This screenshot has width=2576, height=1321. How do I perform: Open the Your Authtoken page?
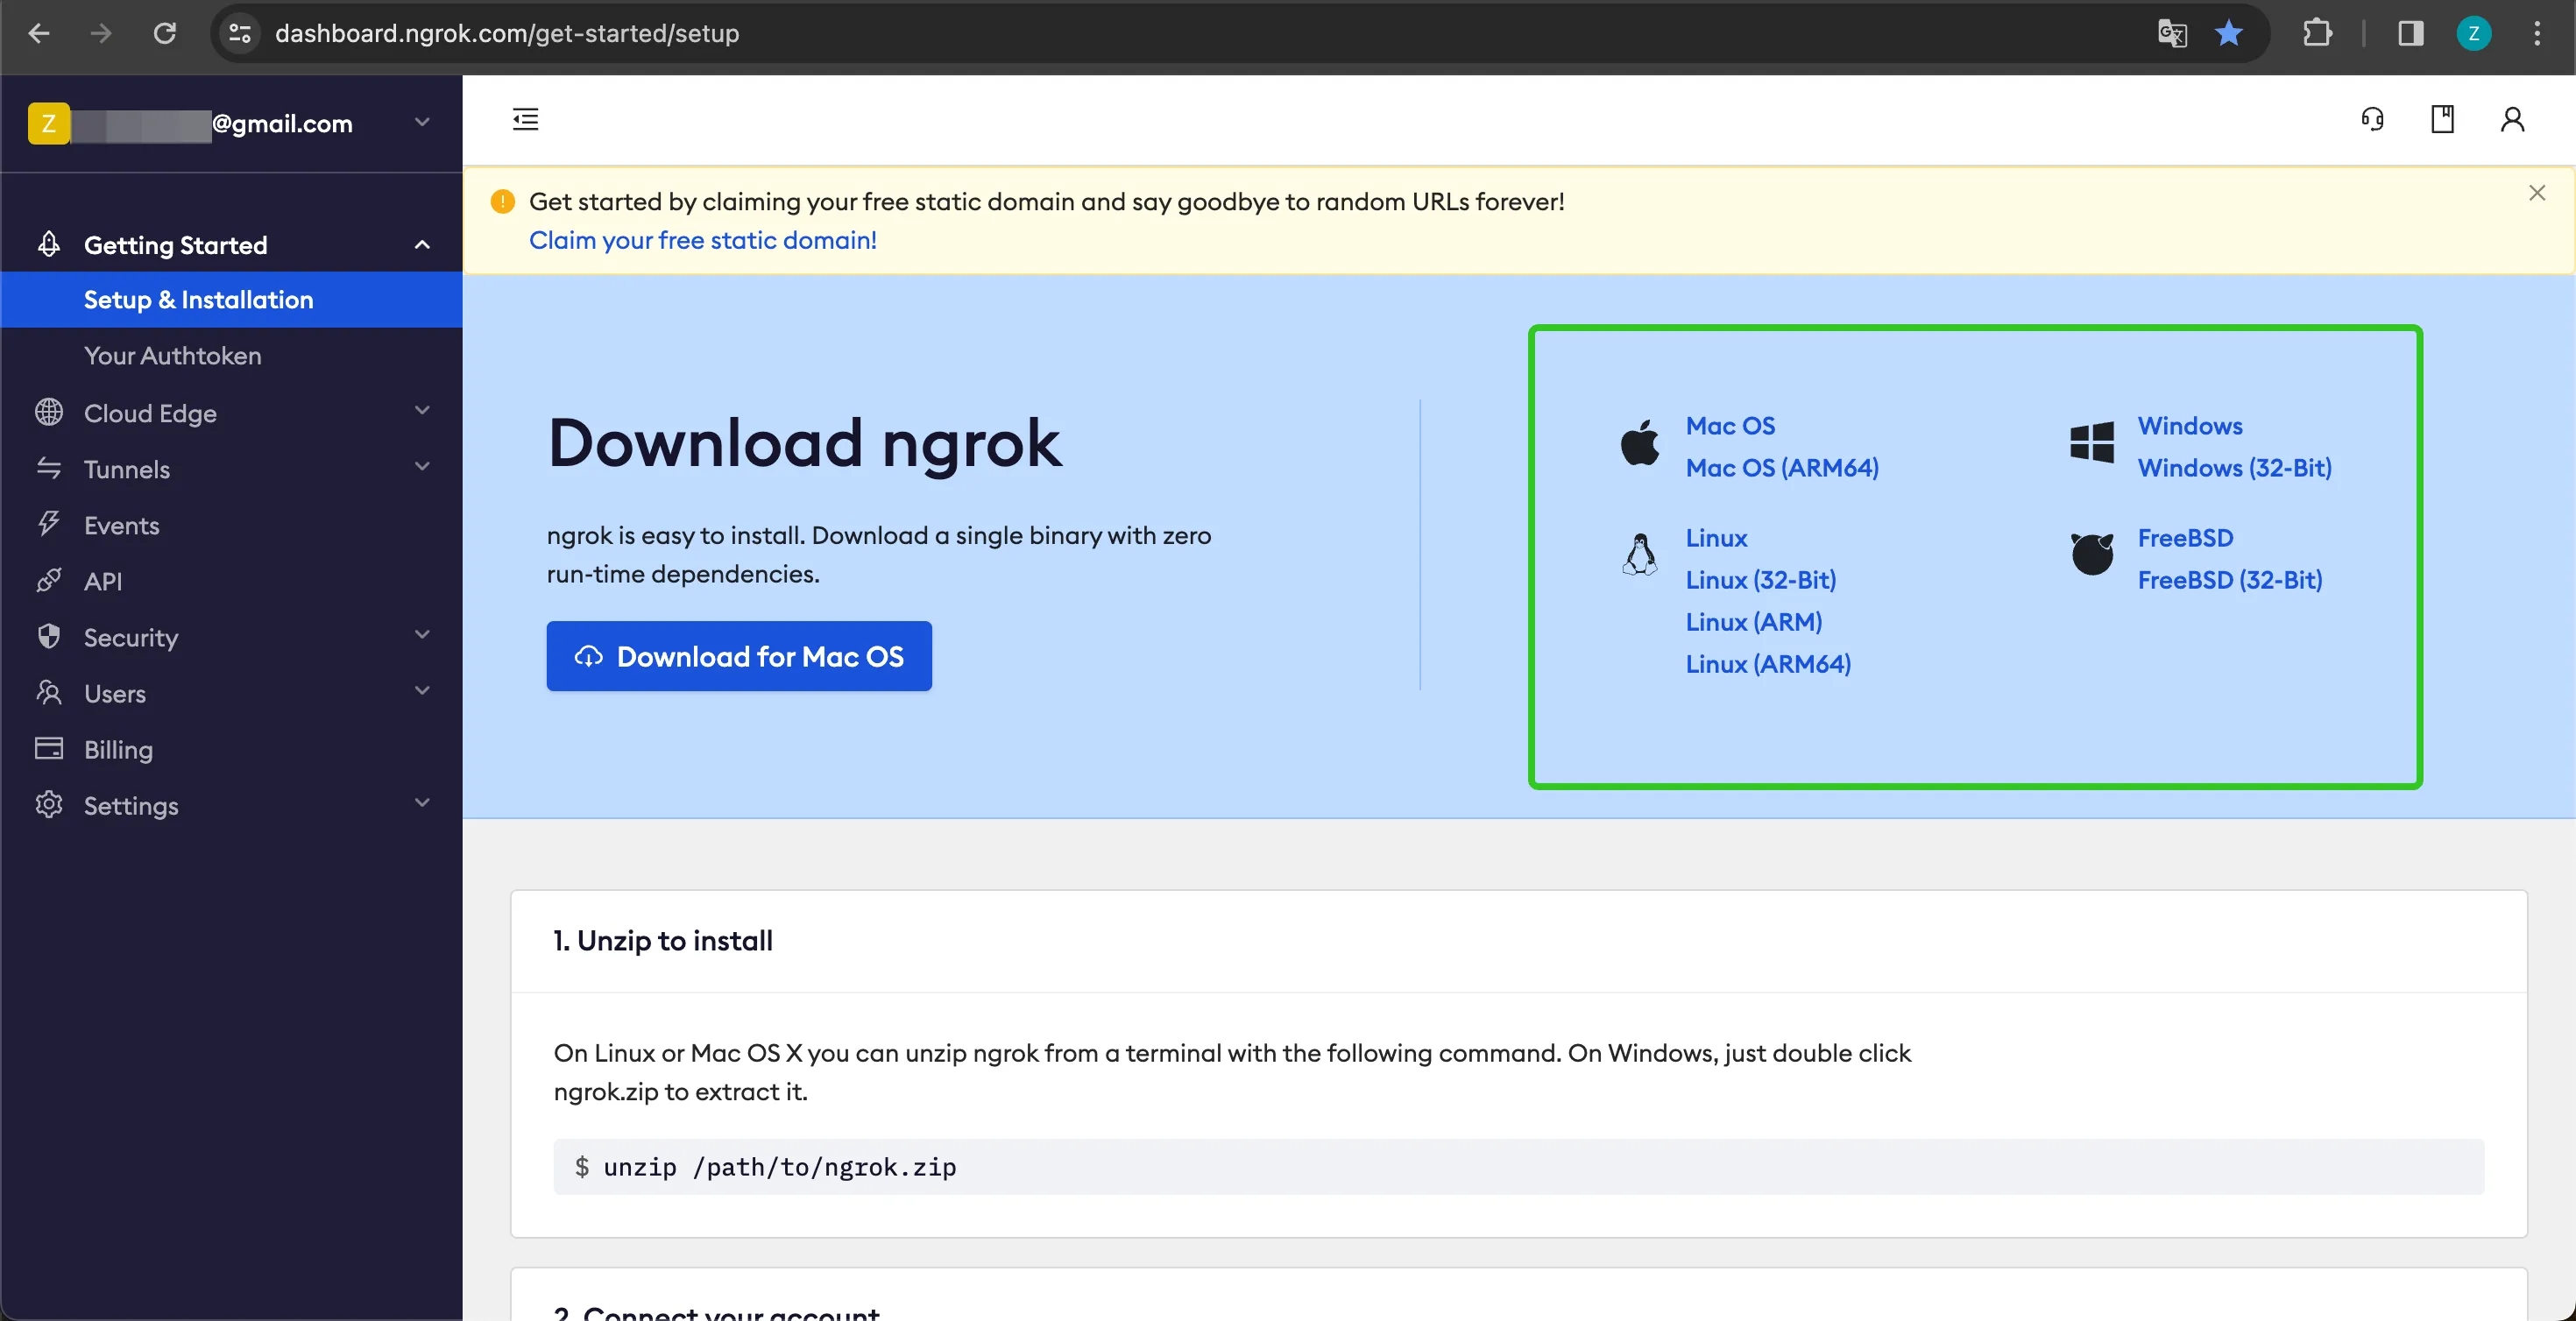point(172,355)
